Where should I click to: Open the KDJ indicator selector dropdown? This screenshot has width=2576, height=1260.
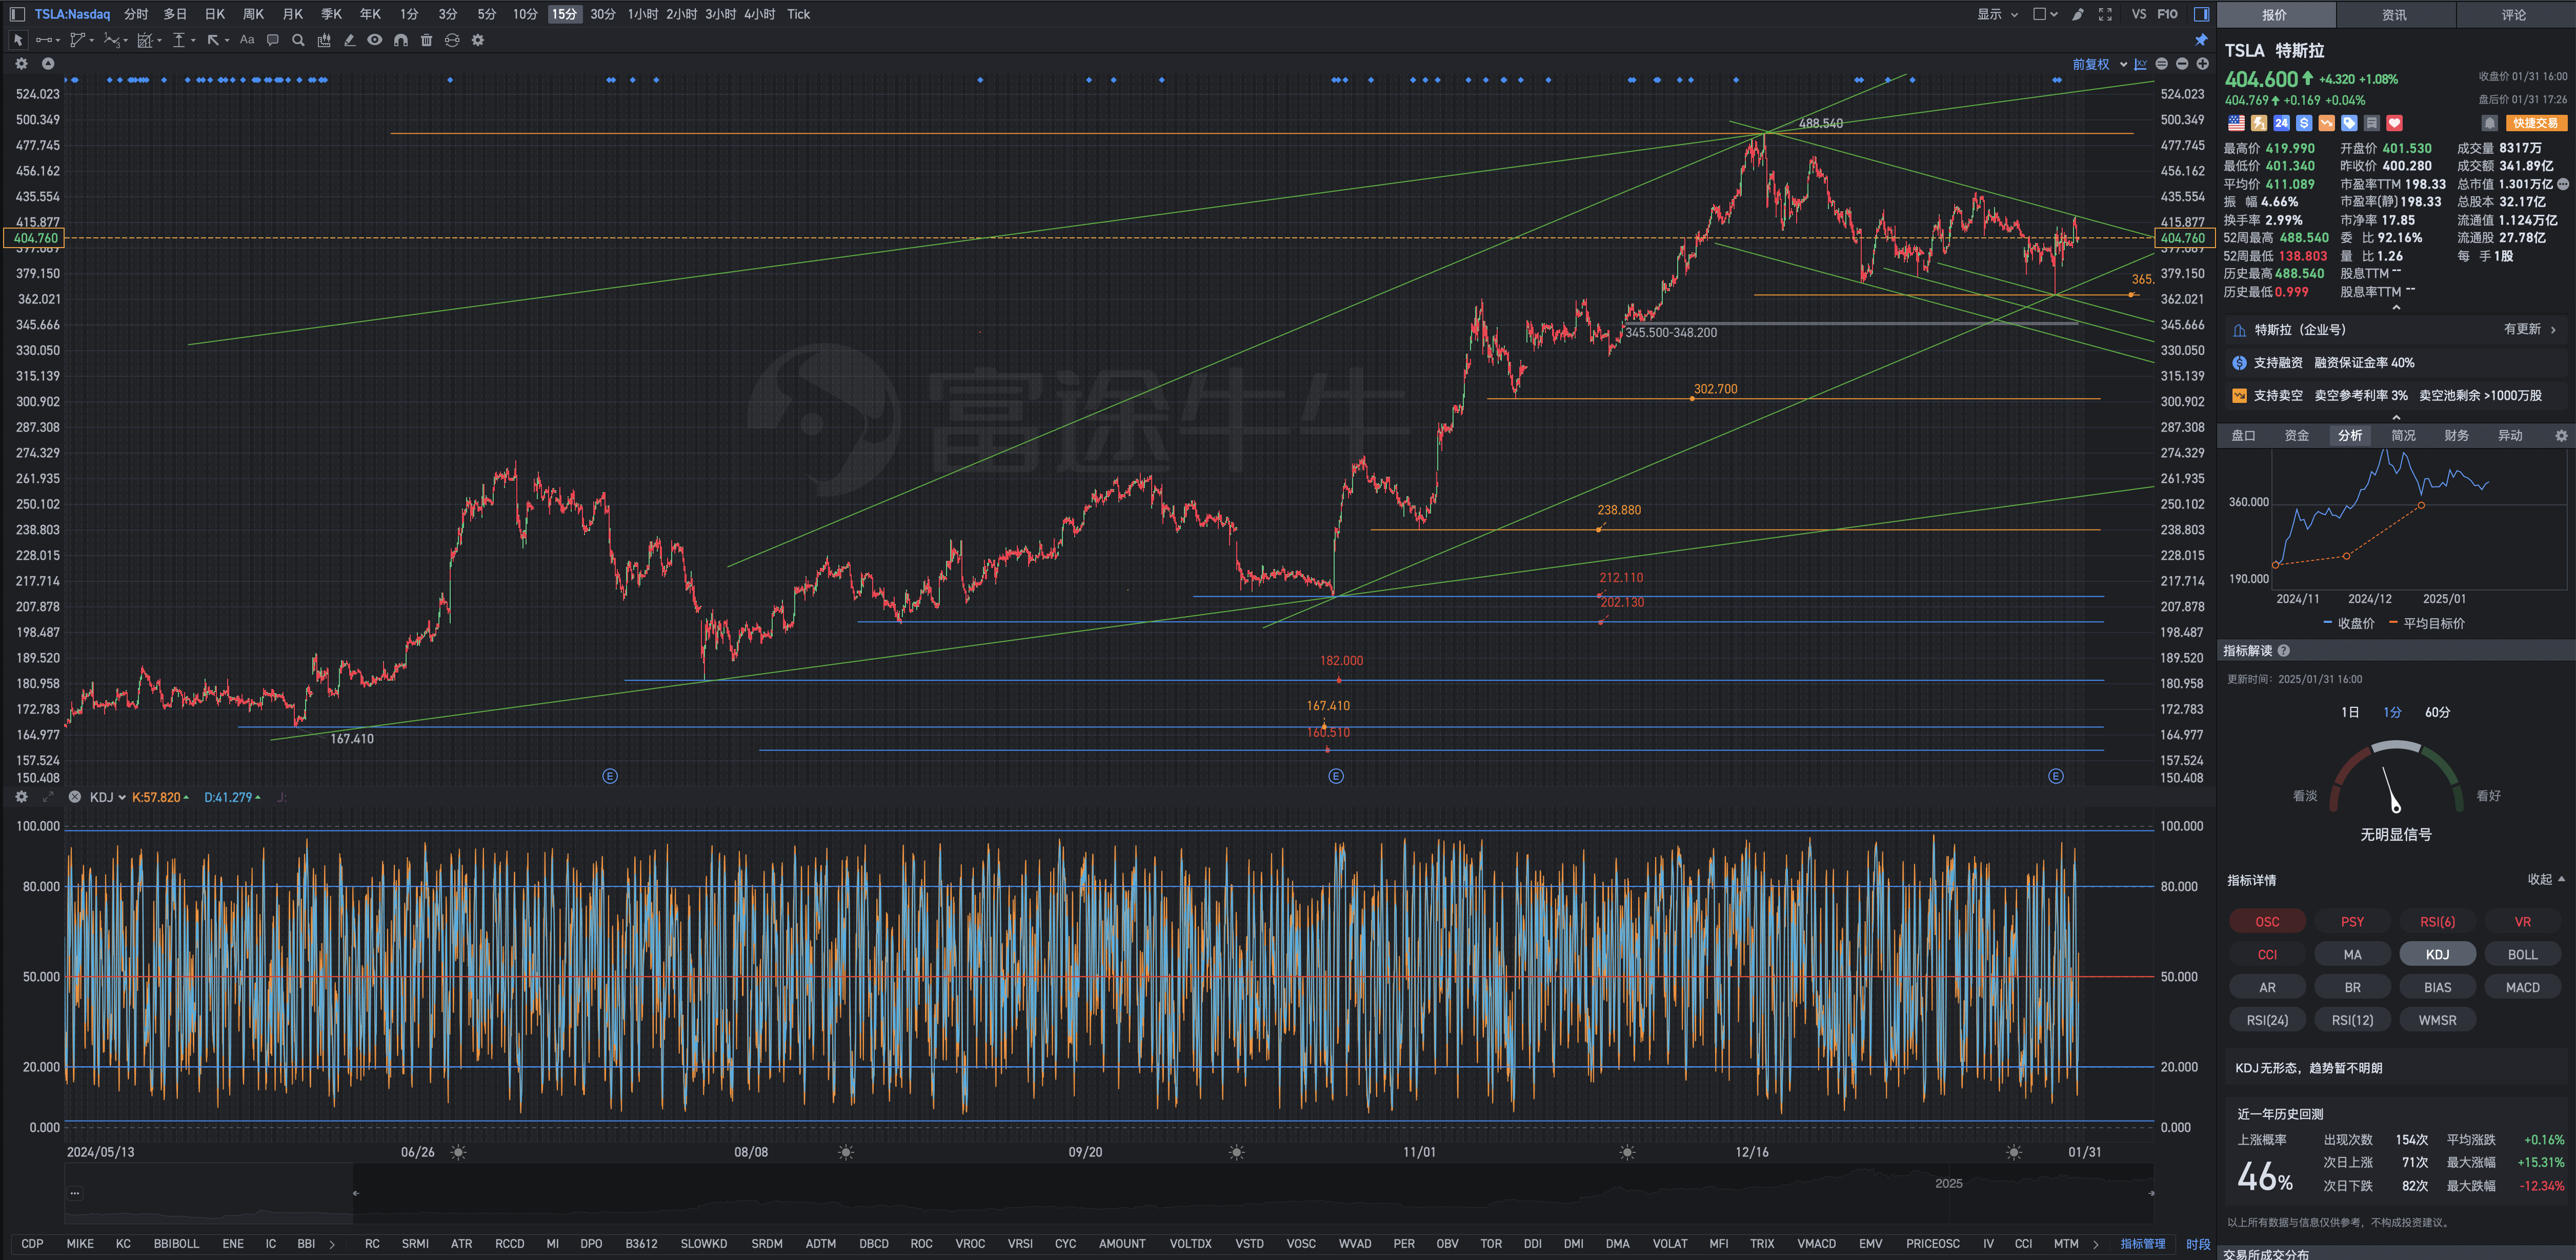(x=107, y=797)
